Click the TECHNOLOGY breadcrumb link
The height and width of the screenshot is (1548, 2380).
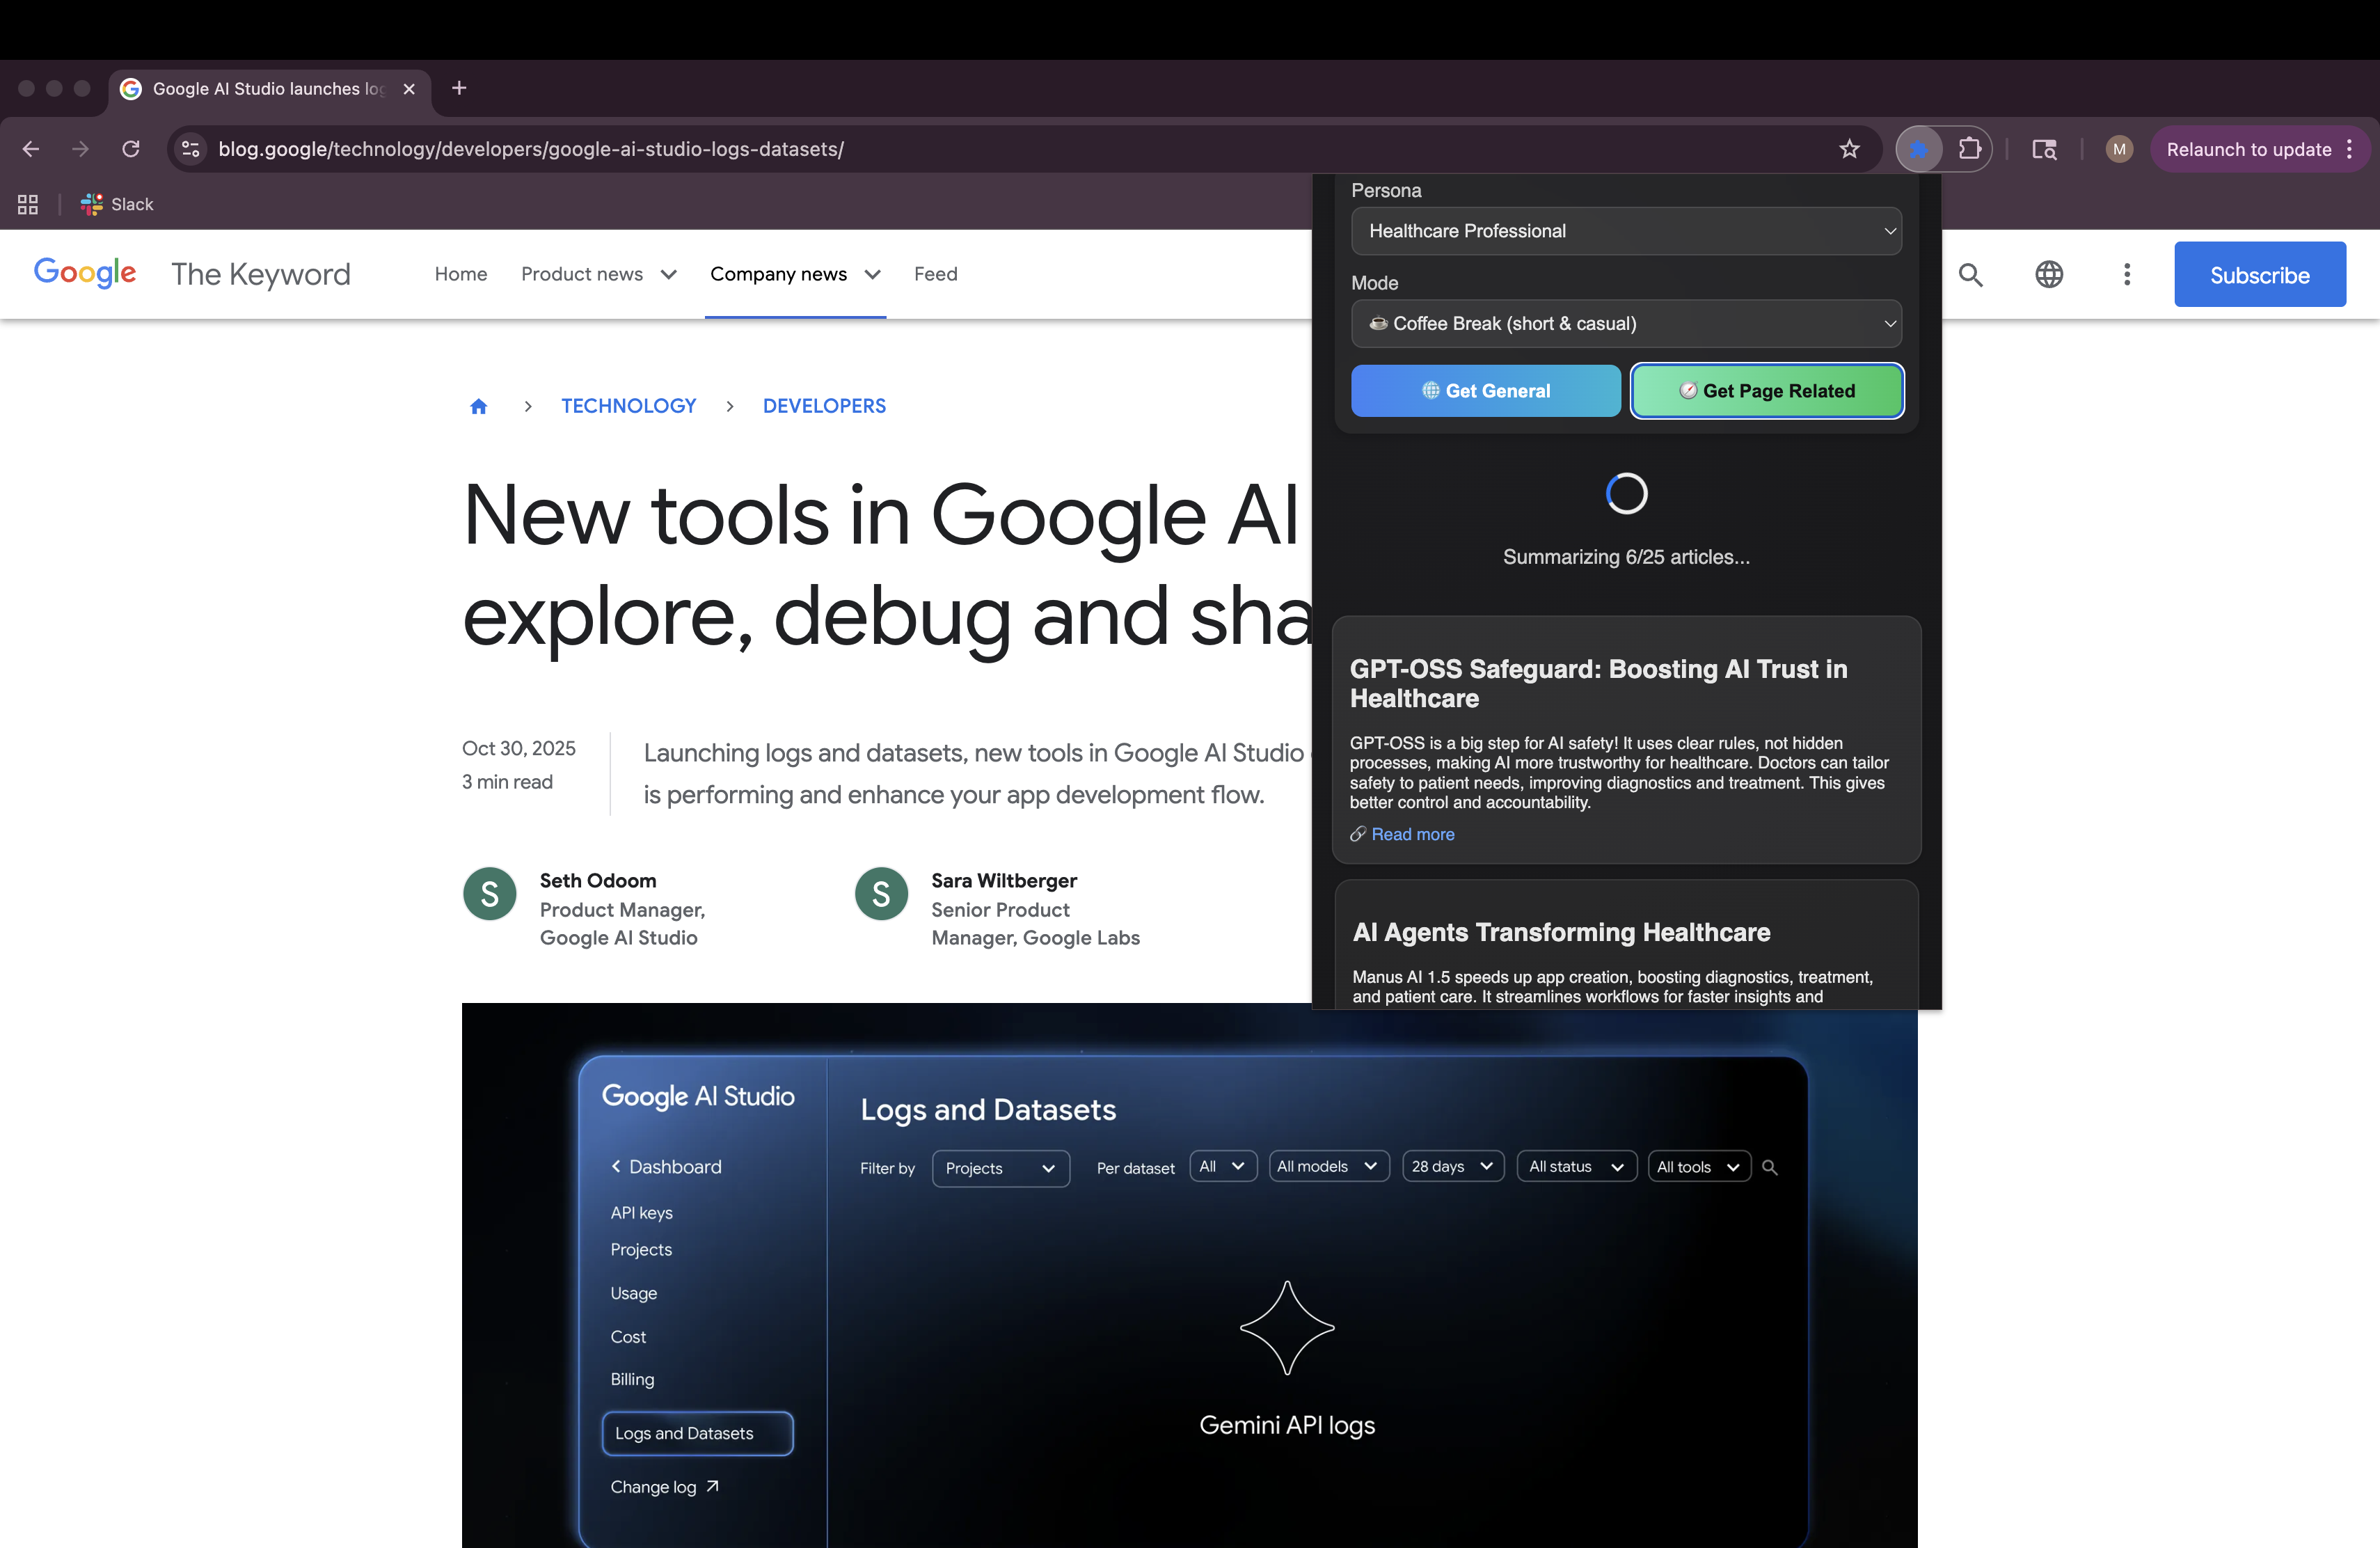pyautogui.click(x=628, y=406)
